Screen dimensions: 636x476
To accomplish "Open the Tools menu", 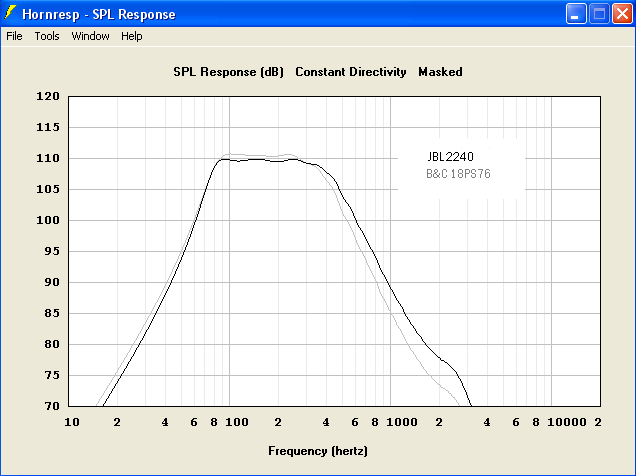I will pyautogui.click(x=47, y=36).
